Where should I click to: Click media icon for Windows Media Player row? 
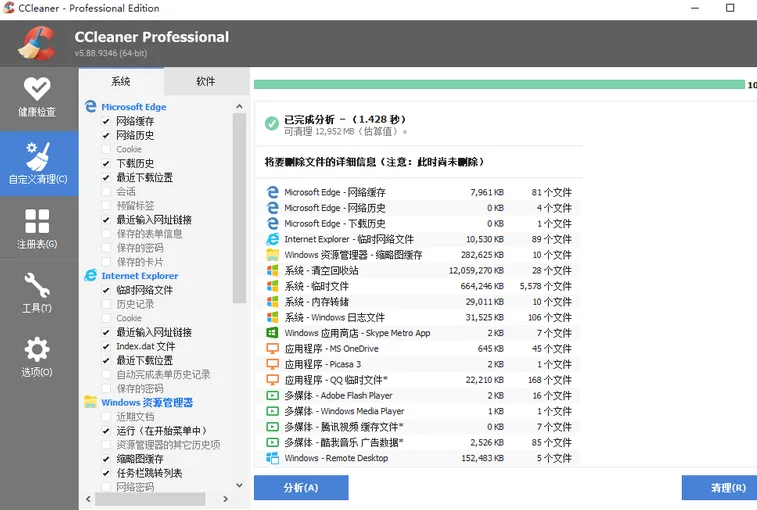pyautogui.click(x=272, y=411)
